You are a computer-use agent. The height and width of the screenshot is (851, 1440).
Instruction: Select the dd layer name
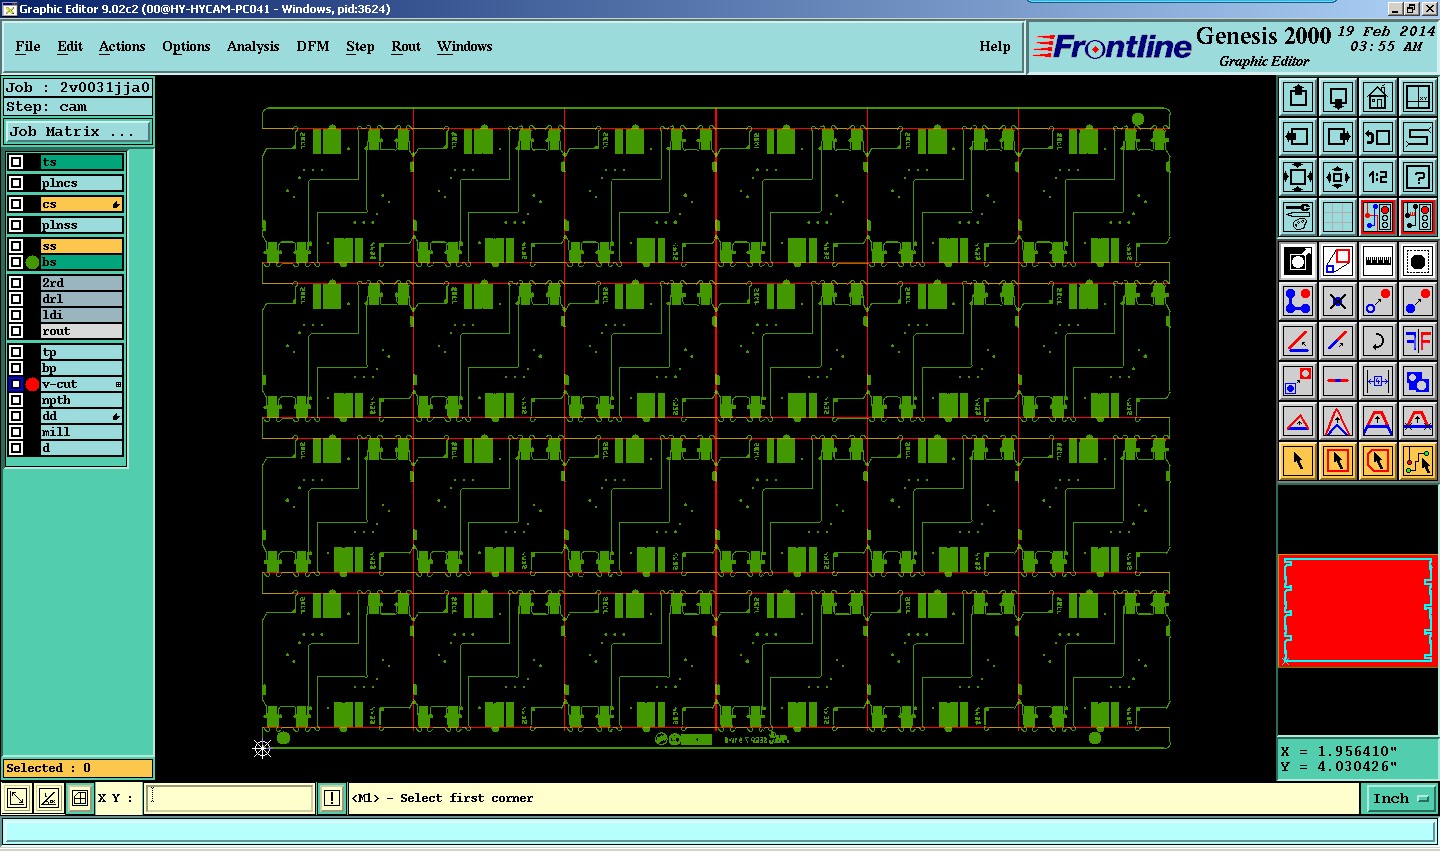(82, 416)
